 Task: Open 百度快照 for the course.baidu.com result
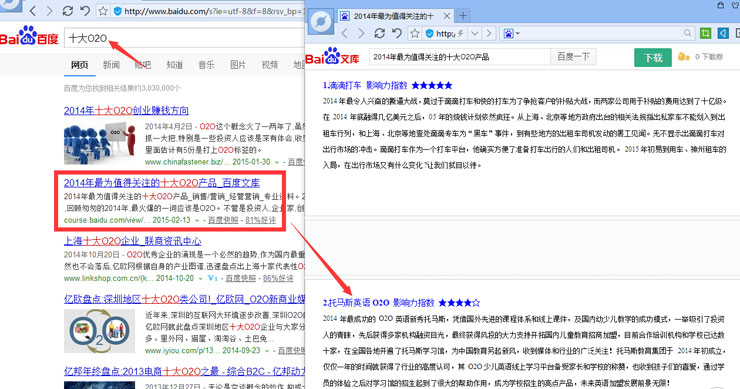pos(223,220)
